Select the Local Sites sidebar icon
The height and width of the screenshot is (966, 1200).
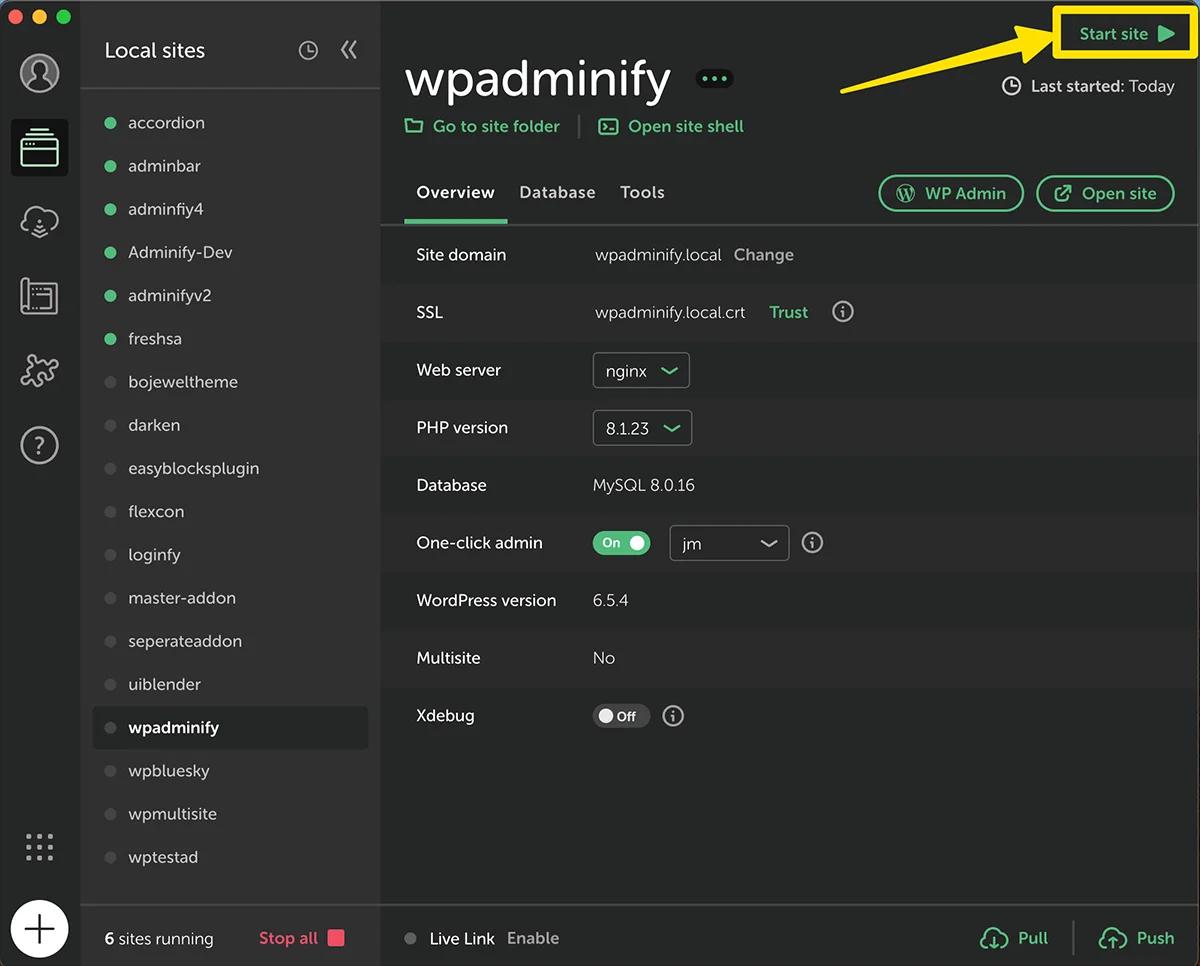click(40, 148)
